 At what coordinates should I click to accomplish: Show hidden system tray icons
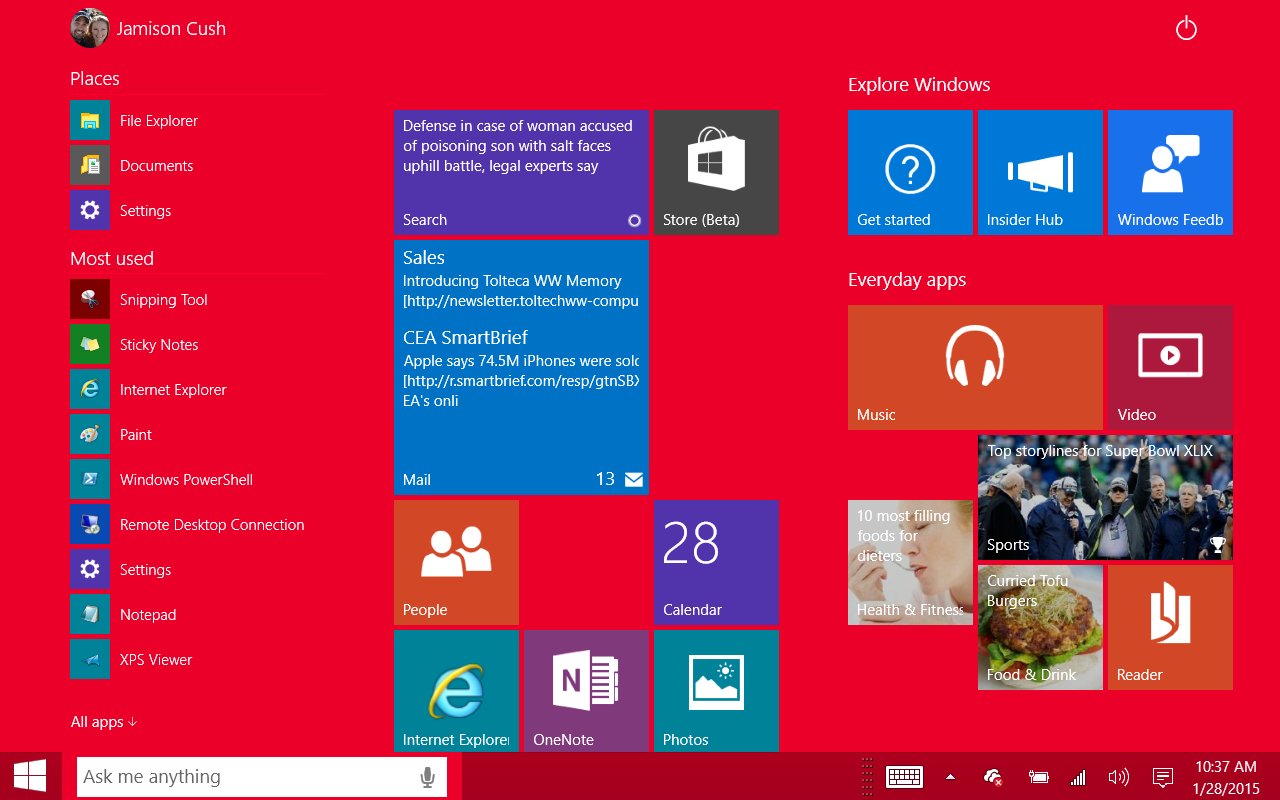coord(950,776)
